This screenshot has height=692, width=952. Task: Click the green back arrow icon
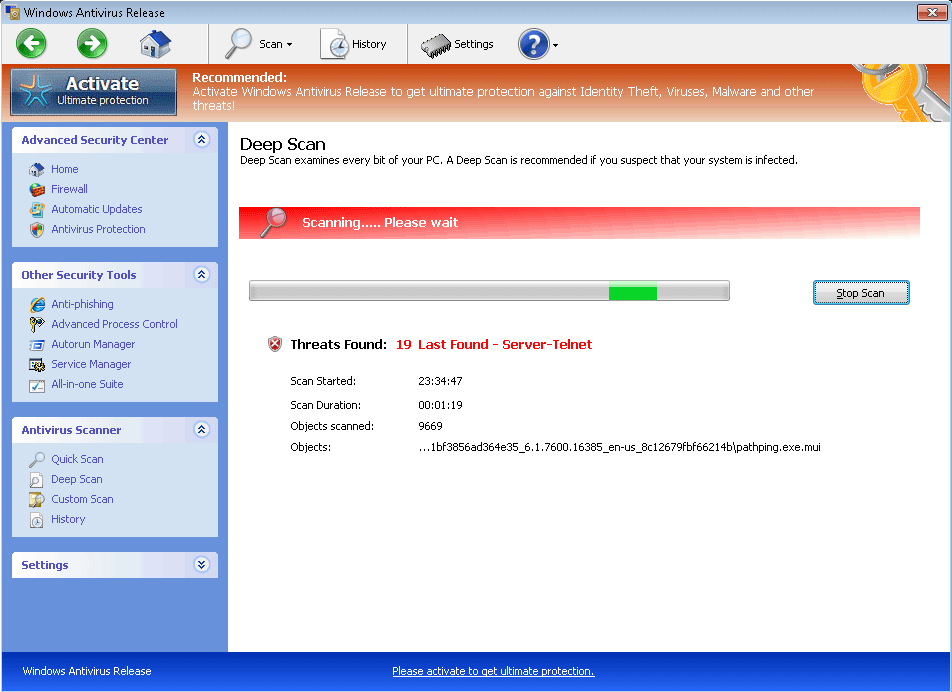[31, 43]
